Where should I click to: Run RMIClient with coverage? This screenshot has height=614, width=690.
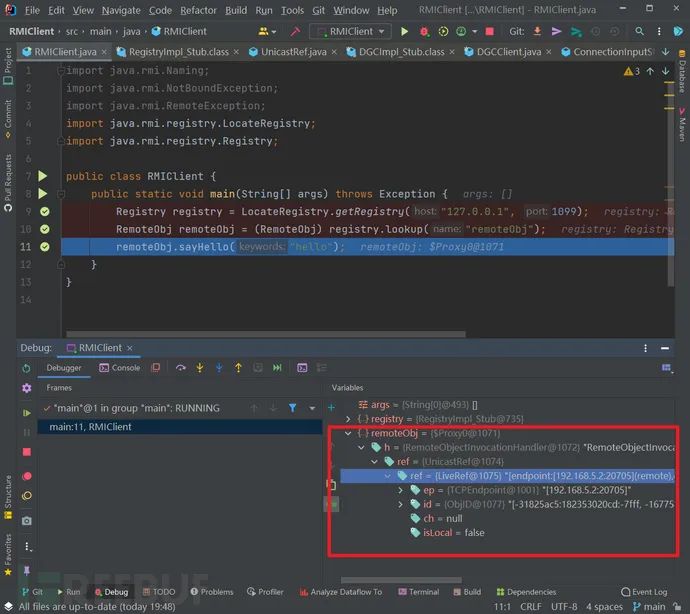click(x=443, y=31)
